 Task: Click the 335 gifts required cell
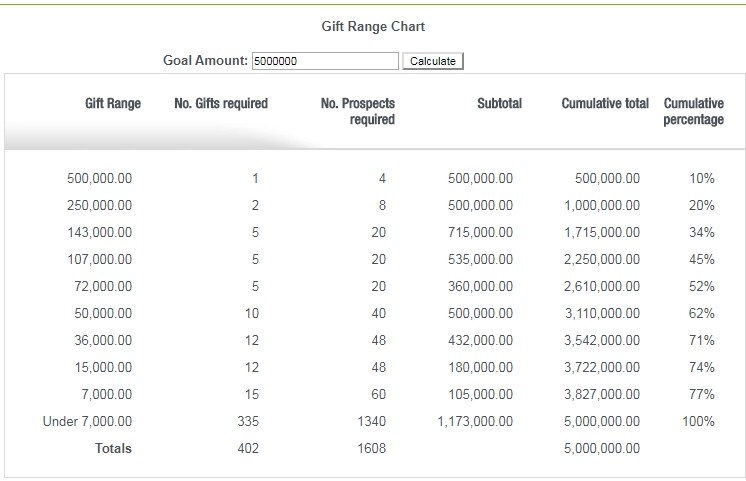point(248,421)
